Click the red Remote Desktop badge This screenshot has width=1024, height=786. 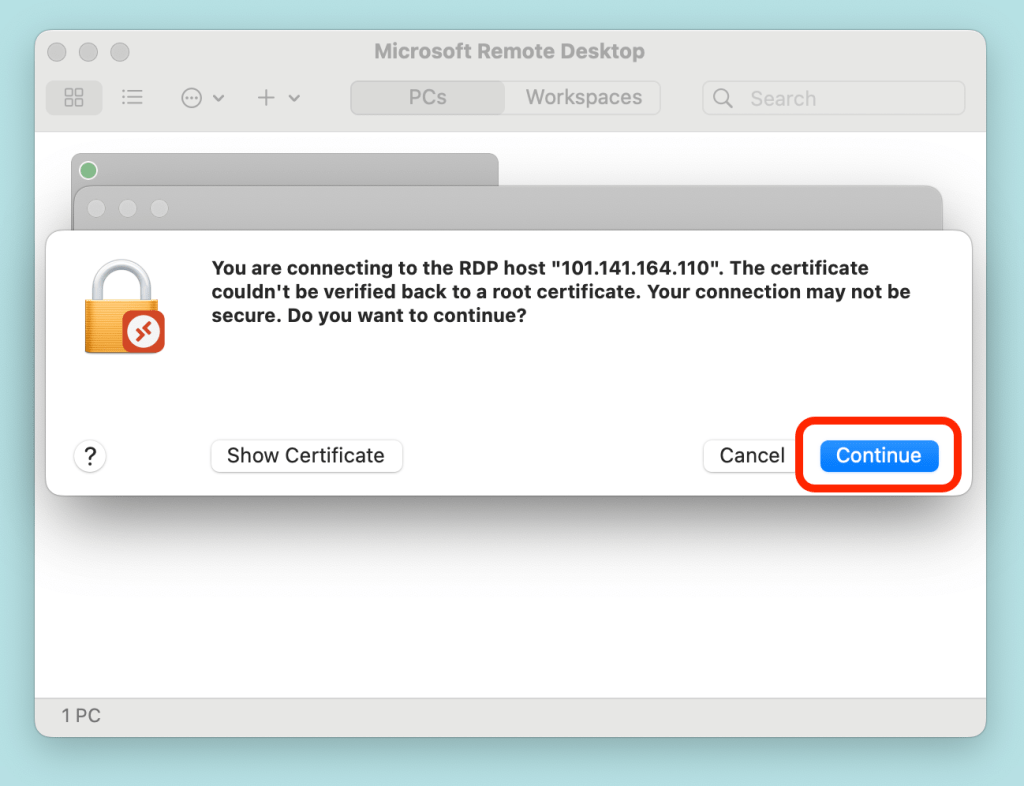click(x=143, y=332)
